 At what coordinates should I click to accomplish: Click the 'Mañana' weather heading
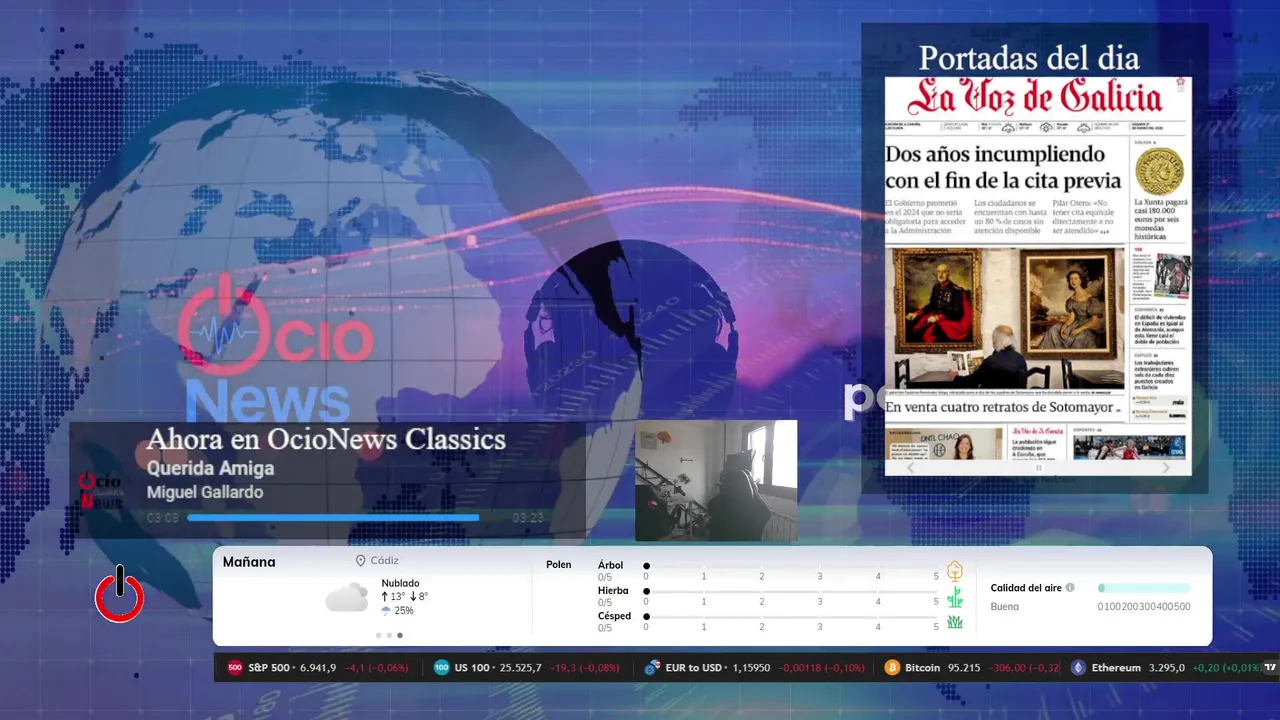[x=249, y=562]
